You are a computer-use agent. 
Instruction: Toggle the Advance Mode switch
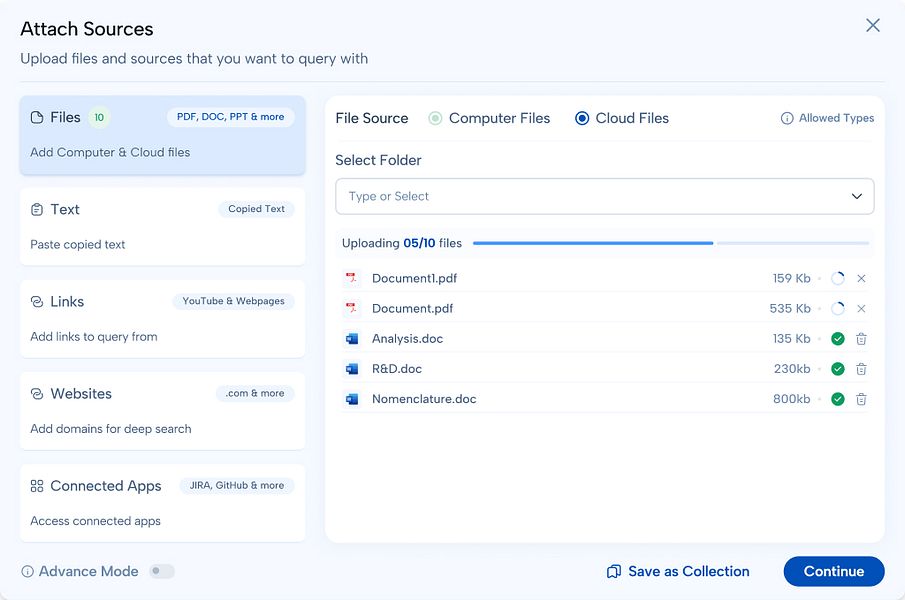pos(162,571)
